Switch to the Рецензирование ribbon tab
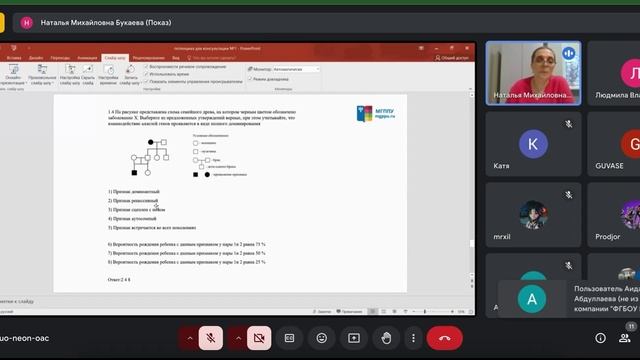Image resolution: width=640 pixels, height=360 pixels. pyautogui.click(x=149, y=58)
